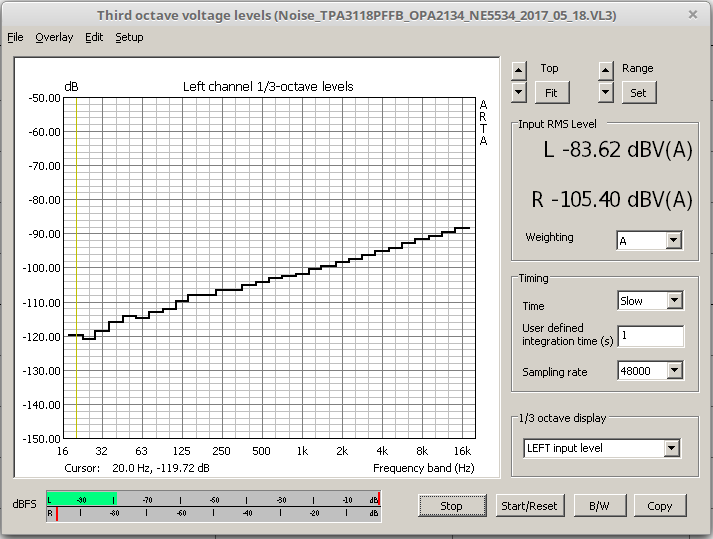Open the Edit menu
Viewport: 713px width, 539px height.
(x=94, y=37)
